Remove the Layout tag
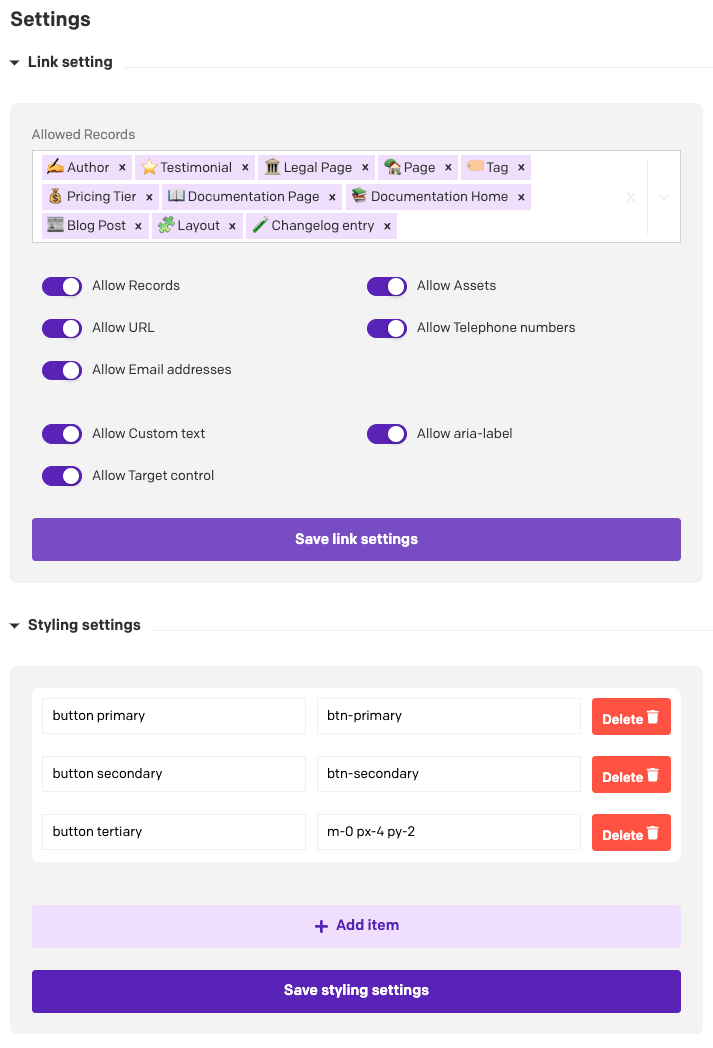The image size is (713, 1048). coord(231,225)
